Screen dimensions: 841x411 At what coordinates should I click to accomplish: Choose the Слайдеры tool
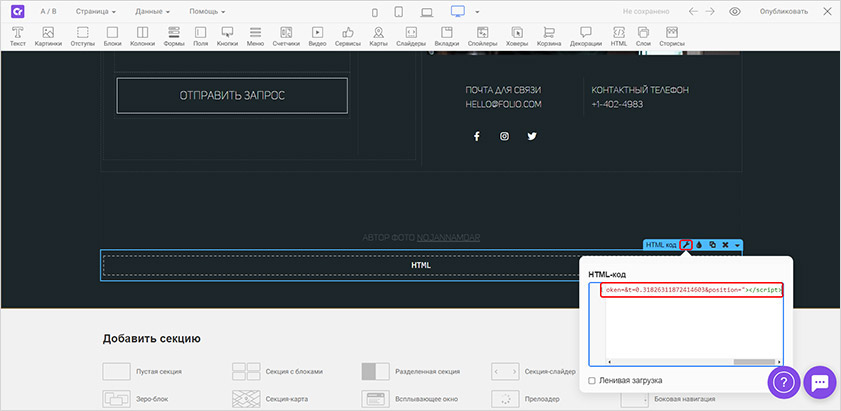coord(411,36)
